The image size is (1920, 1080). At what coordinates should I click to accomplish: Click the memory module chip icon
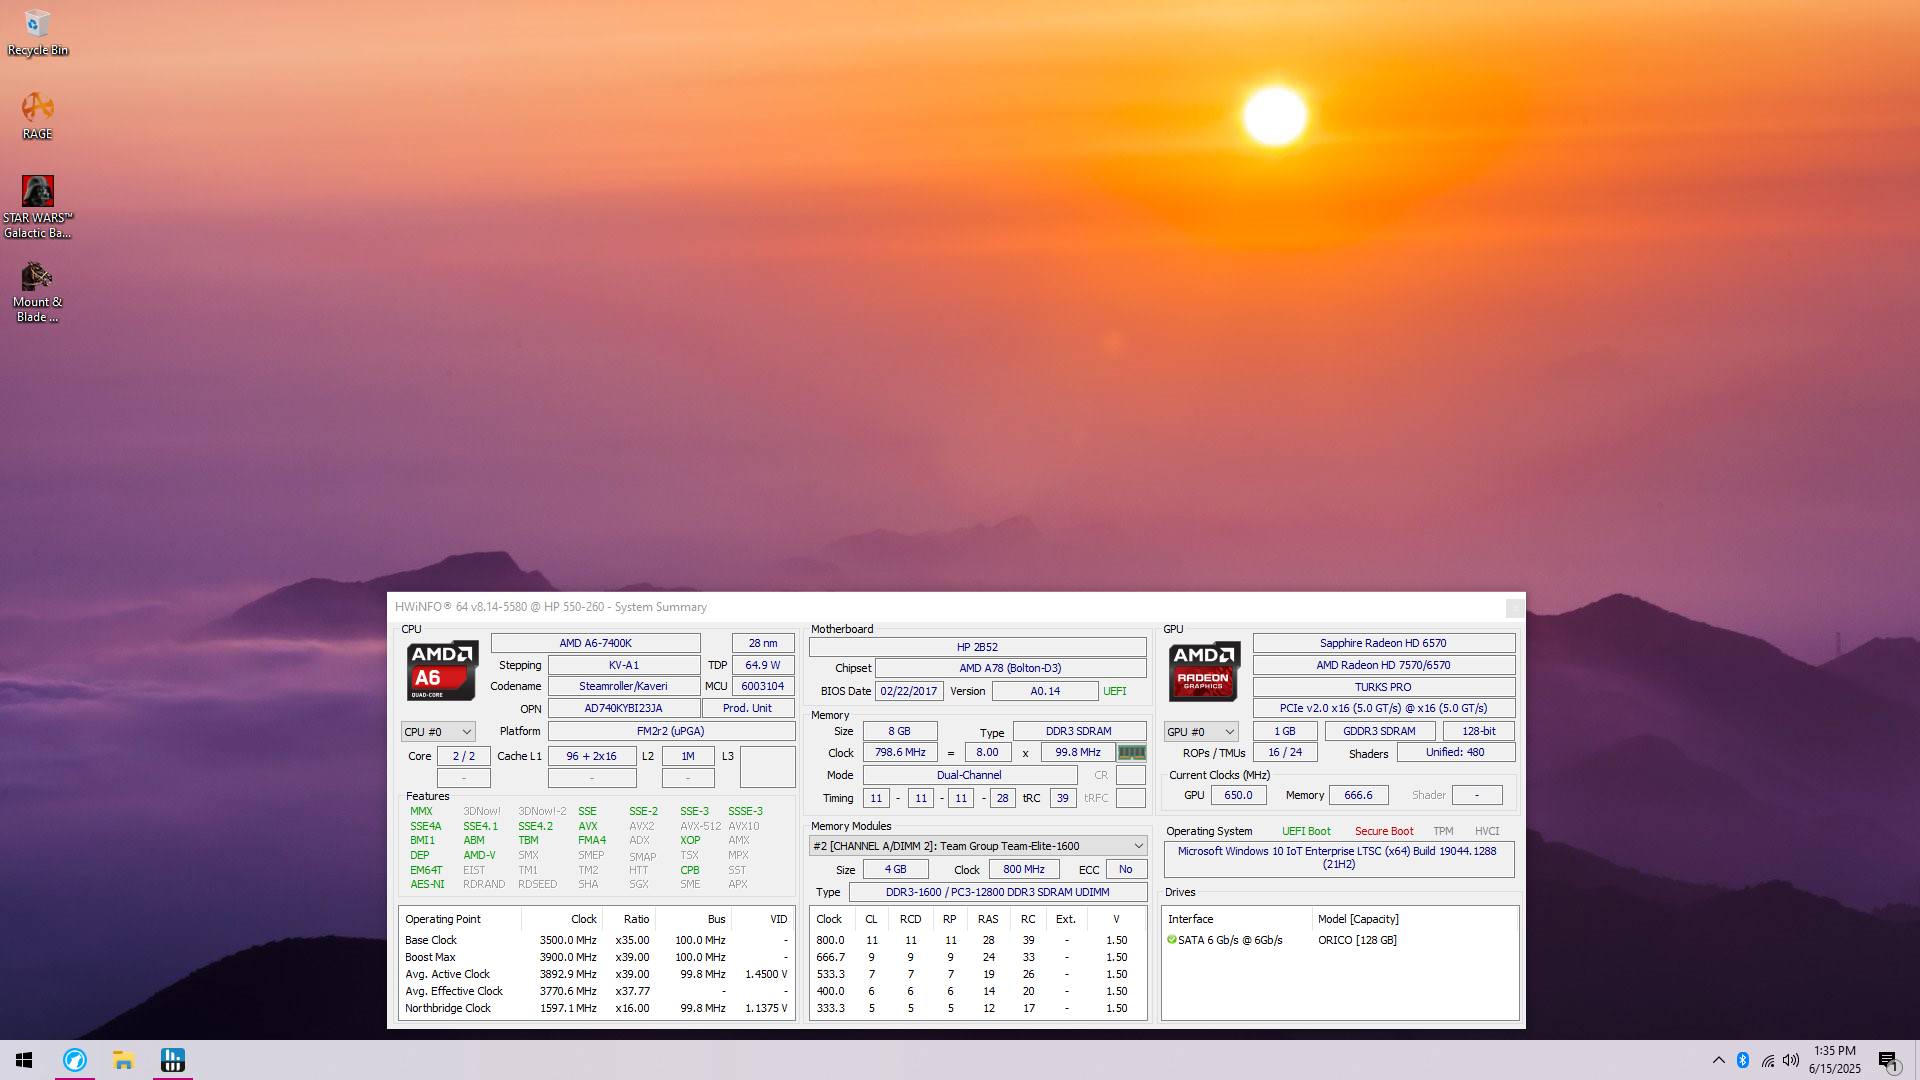(1131, 752)
